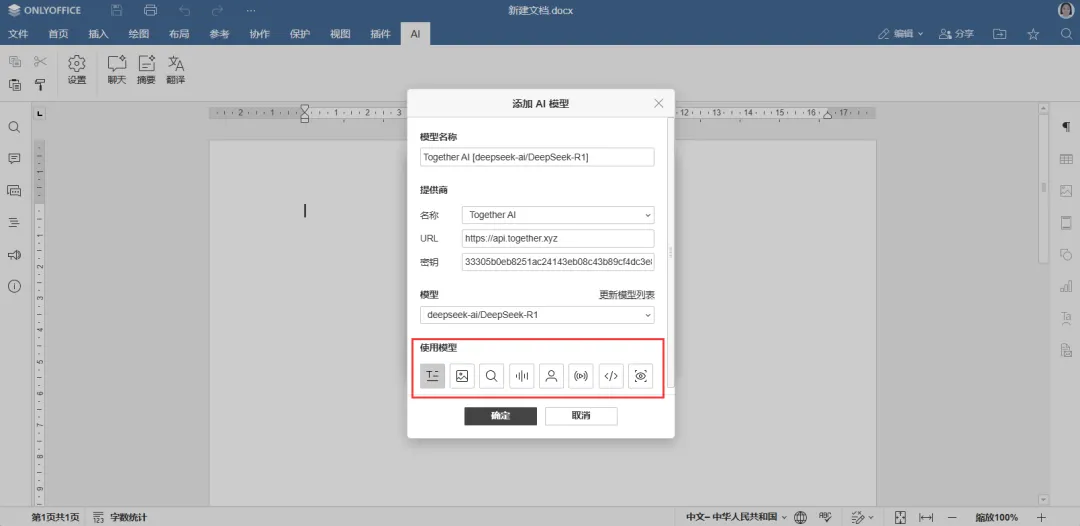This screenshot has width=1080, height=526.
Task: Close the 添加 AI 模型 dialog
Action: click(x=658, y=103)
